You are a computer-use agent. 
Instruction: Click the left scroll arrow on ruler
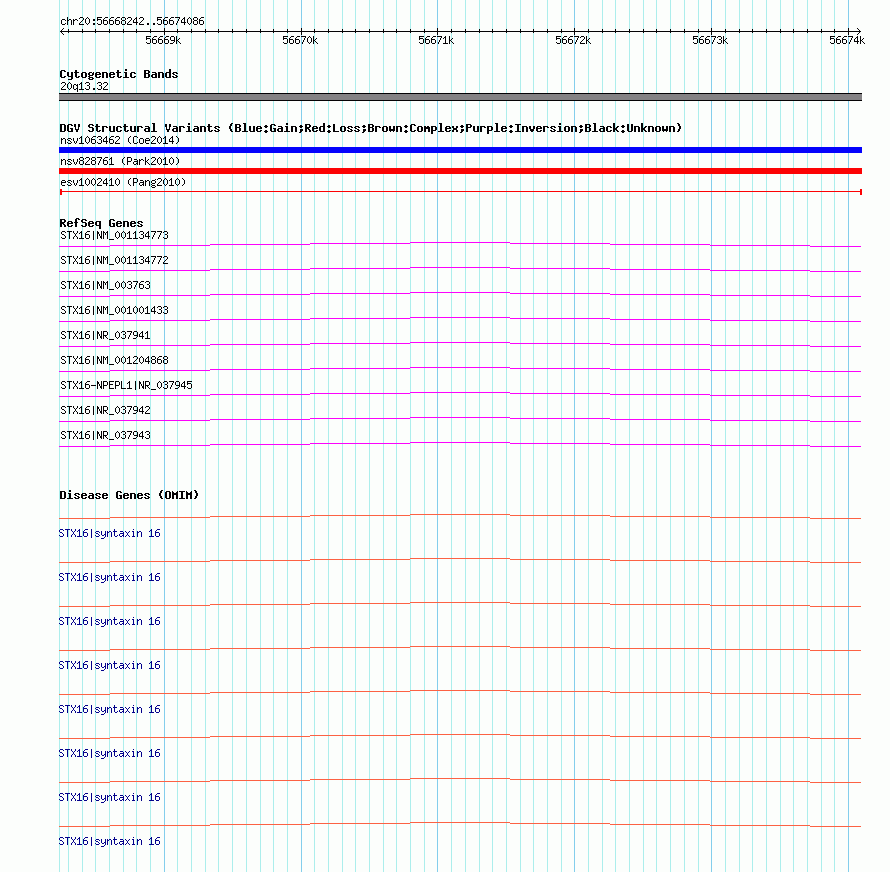[x=62, y=32]
